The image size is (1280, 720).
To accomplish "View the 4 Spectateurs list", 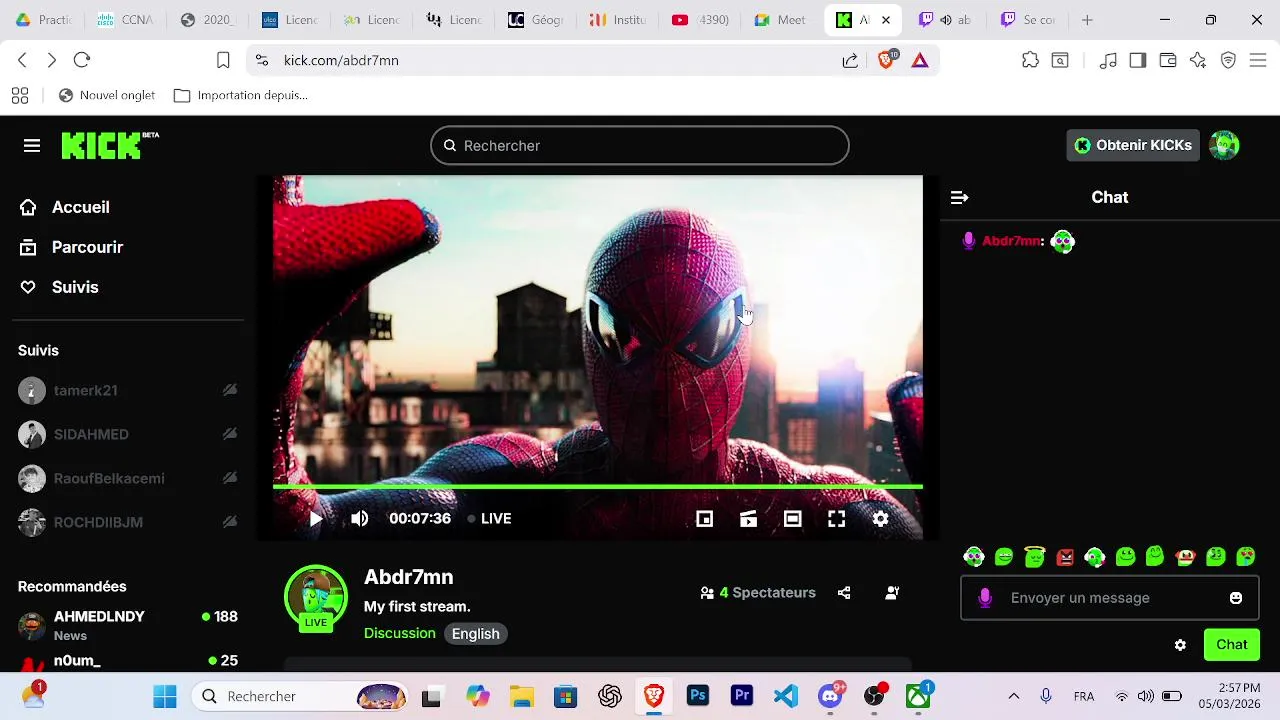I will (x=758, y=593).
